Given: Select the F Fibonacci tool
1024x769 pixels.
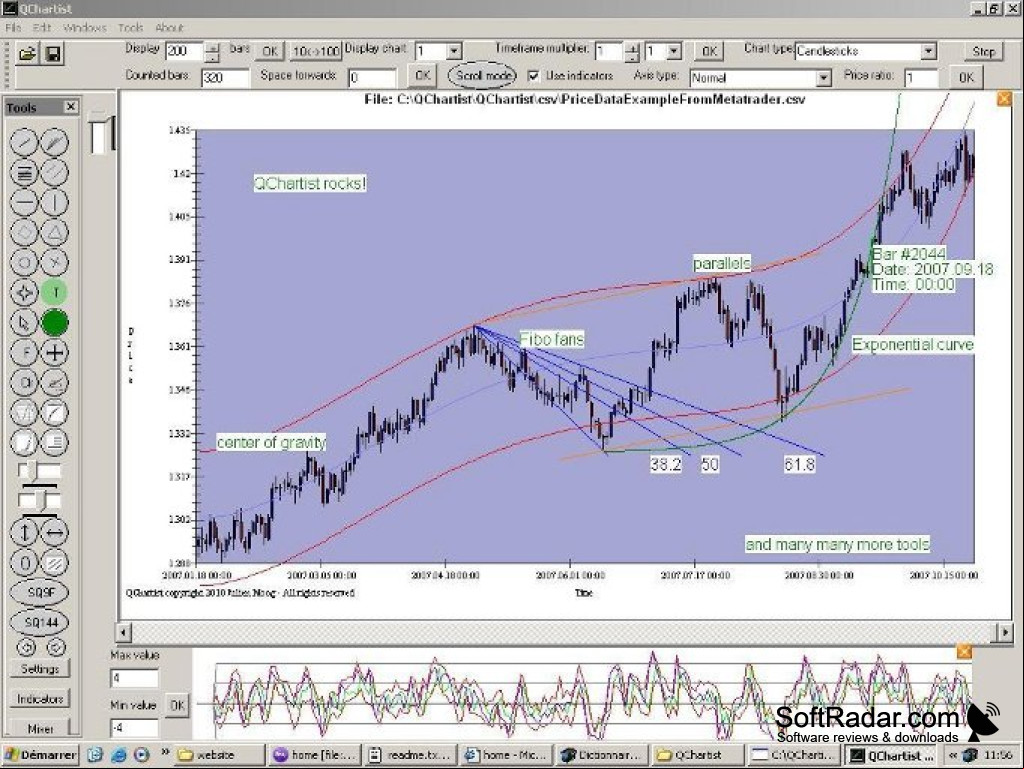Looking at the screenshot, I should (24, 353).
